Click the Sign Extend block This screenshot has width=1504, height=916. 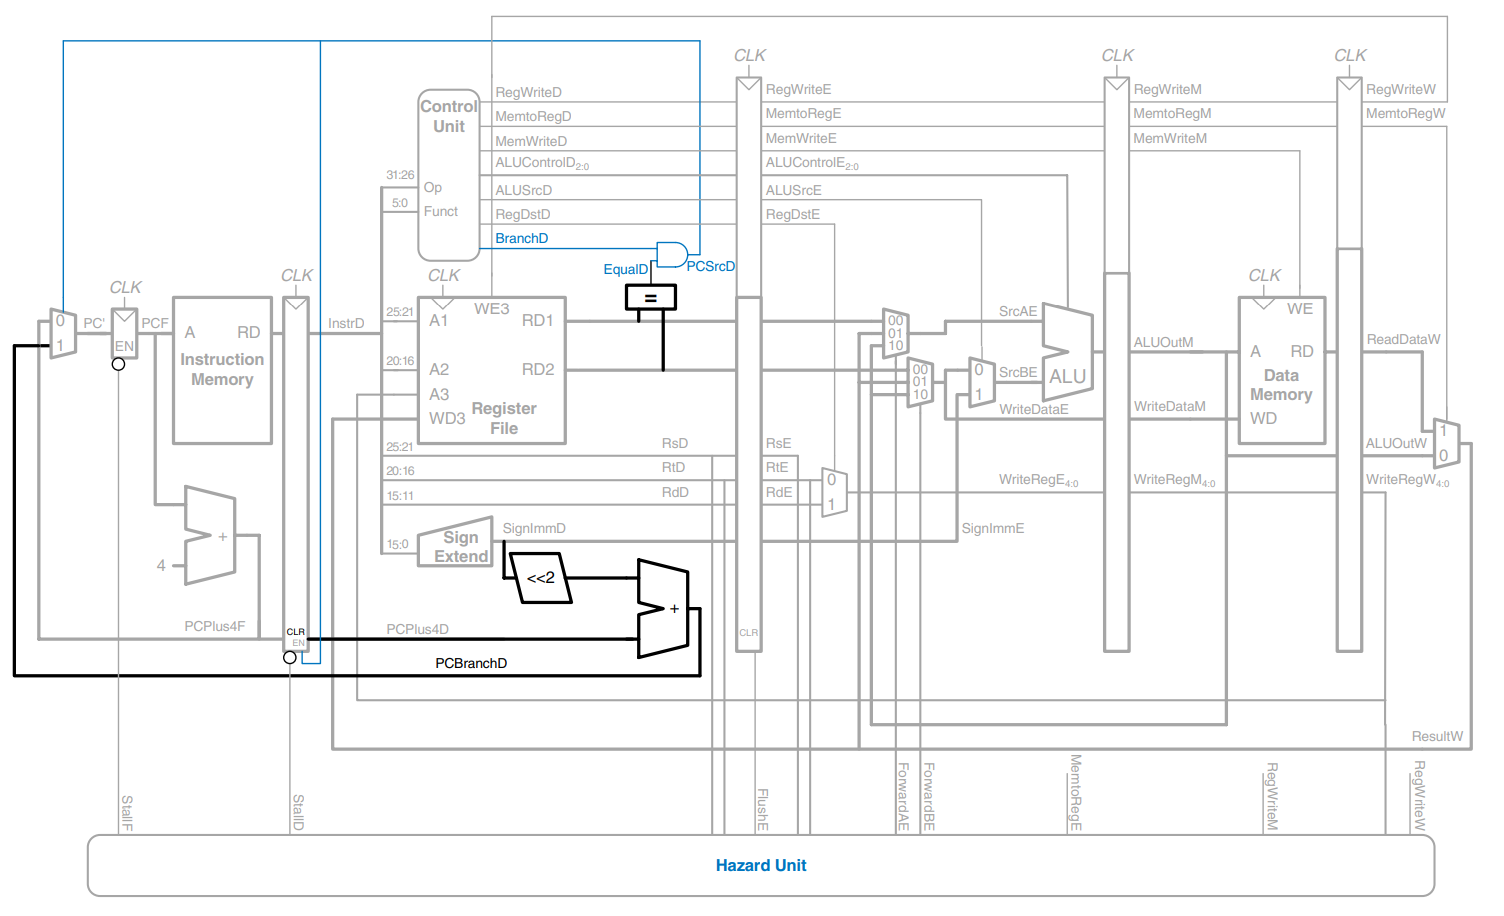(457, 545)
